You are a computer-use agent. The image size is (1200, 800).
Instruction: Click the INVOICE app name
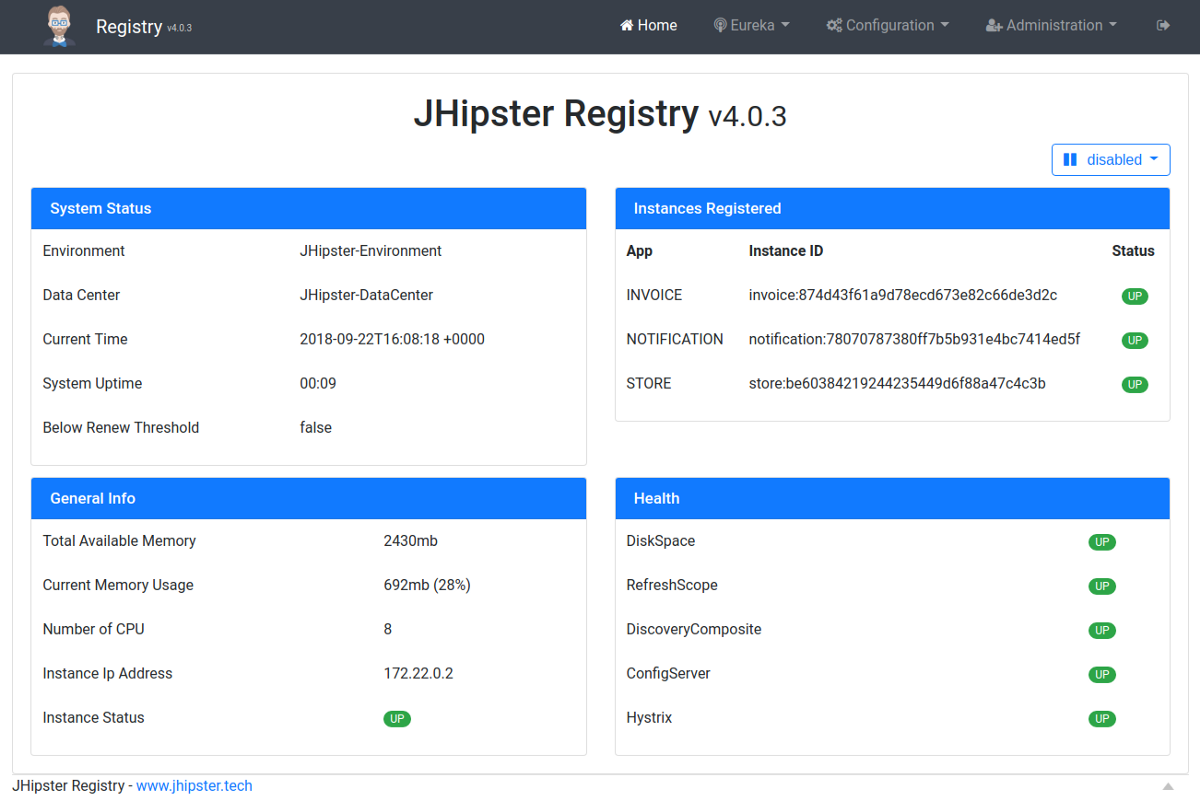(x=654, y=295)
